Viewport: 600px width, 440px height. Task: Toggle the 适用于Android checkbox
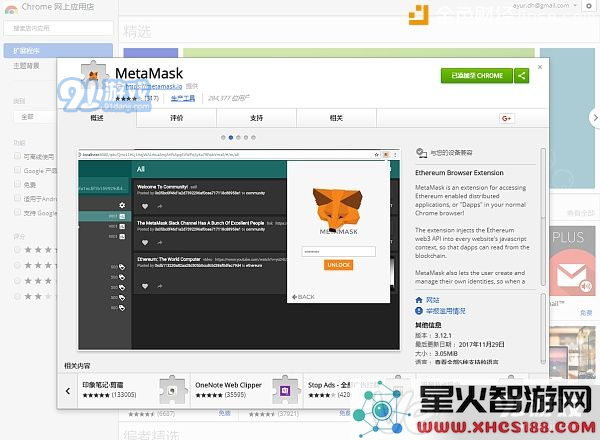click(17, 198)
